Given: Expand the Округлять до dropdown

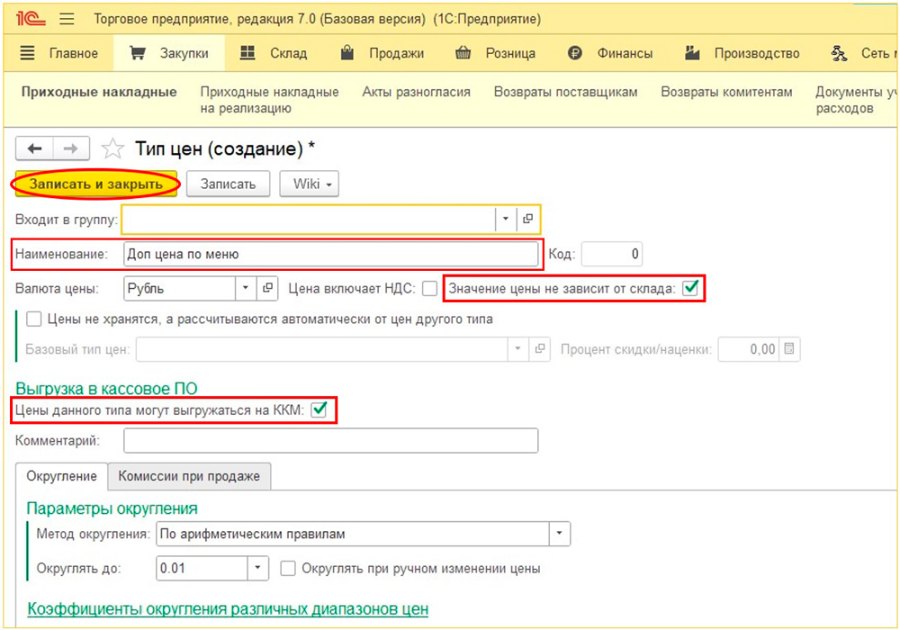Looking at the screenshot, I should [258, 568].
